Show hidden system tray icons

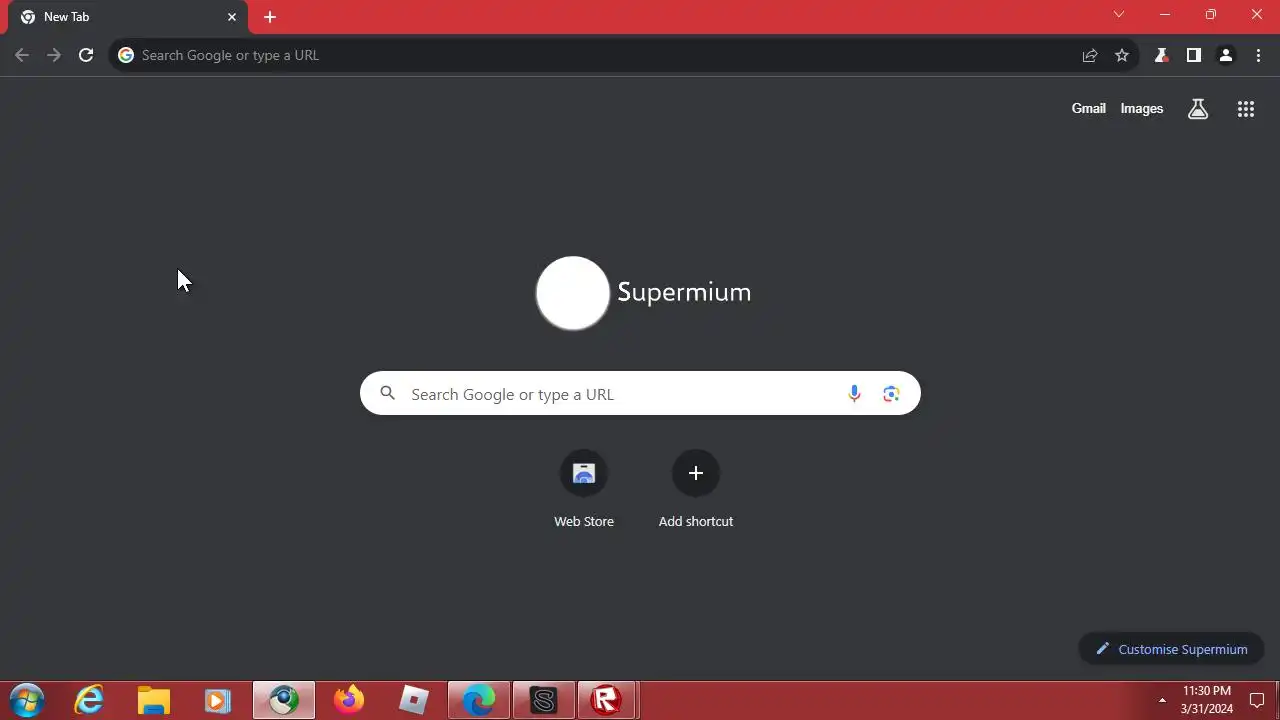[1162, 700]
